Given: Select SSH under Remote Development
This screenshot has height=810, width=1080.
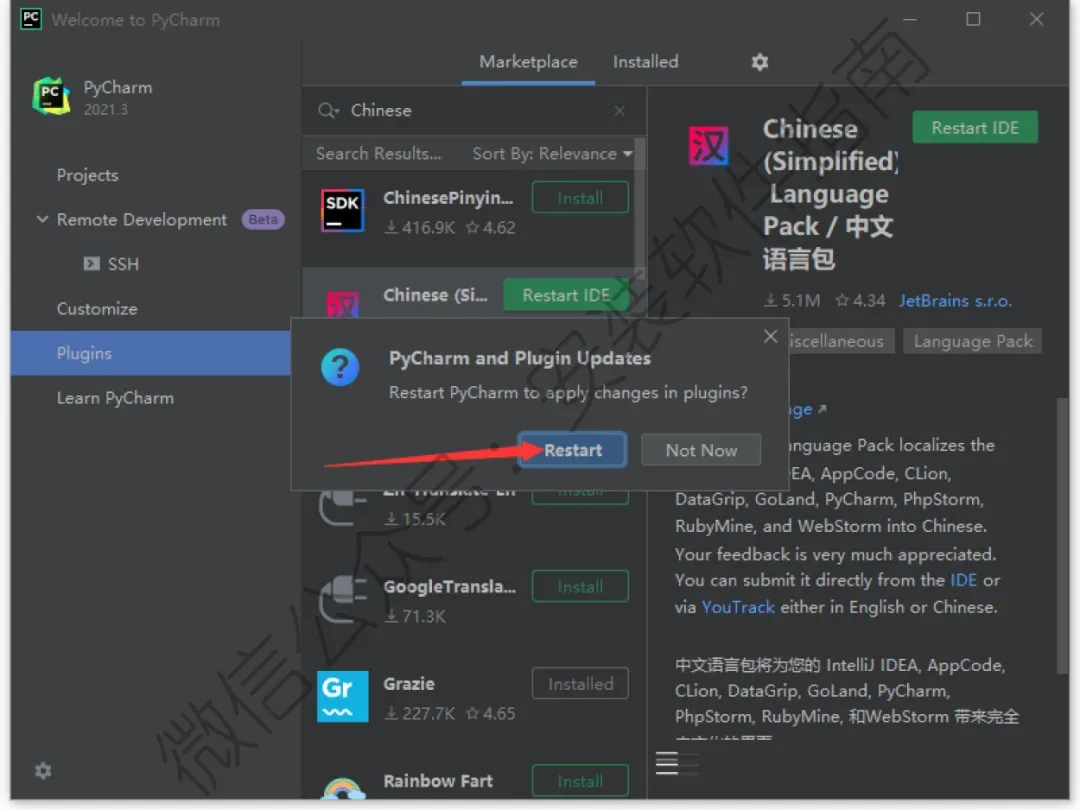Looking at the screenshot, I should (x=123, y=264).
